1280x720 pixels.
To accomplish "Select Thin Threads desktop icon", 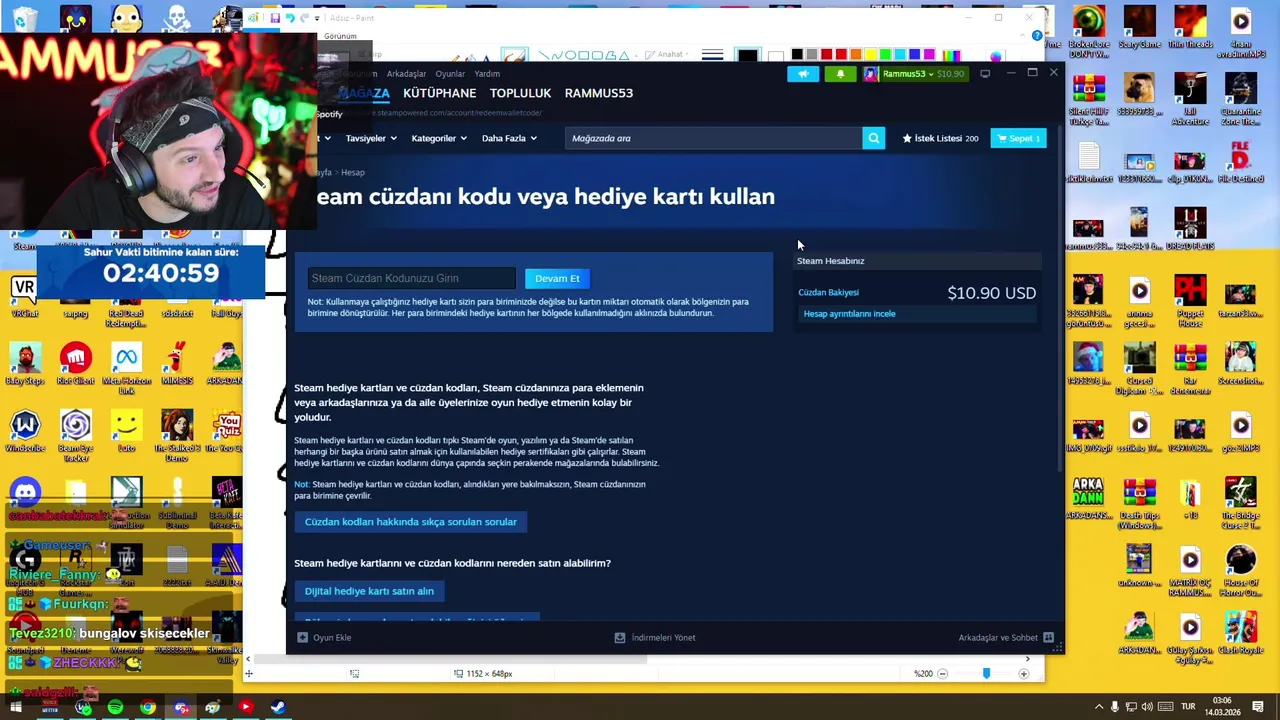I will point(1190,29).
